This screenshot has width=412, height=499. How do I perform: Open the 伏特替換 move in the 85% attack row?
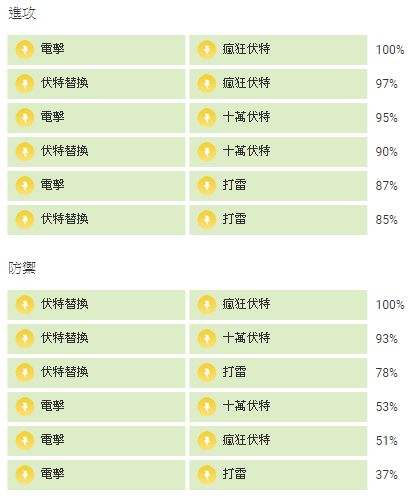click(96, 220)
